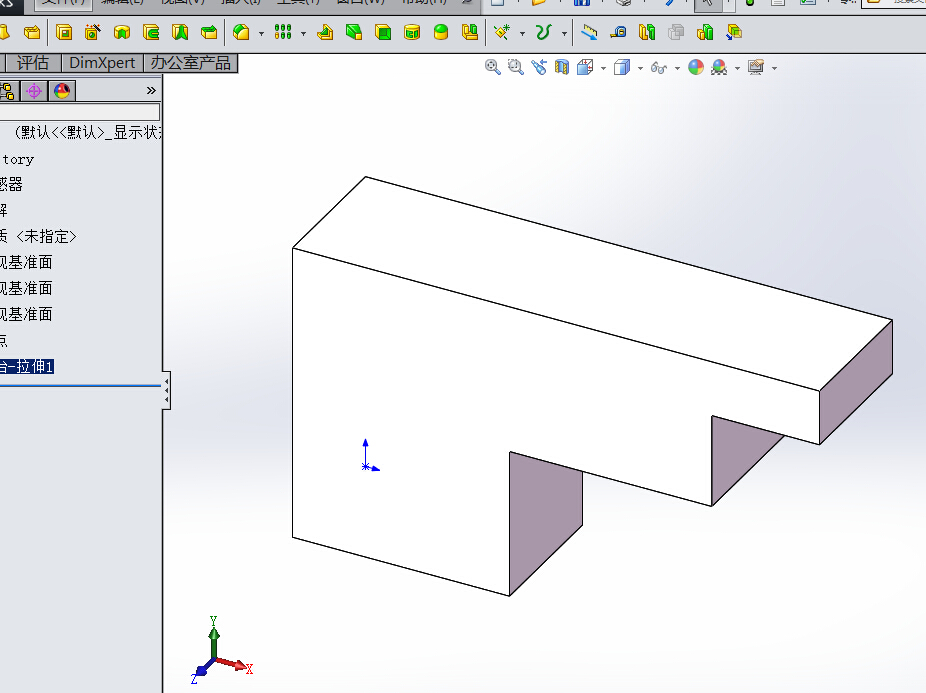
Task: Open the ConfigurationManager panel tab
Action: click(x=7, y=90)
